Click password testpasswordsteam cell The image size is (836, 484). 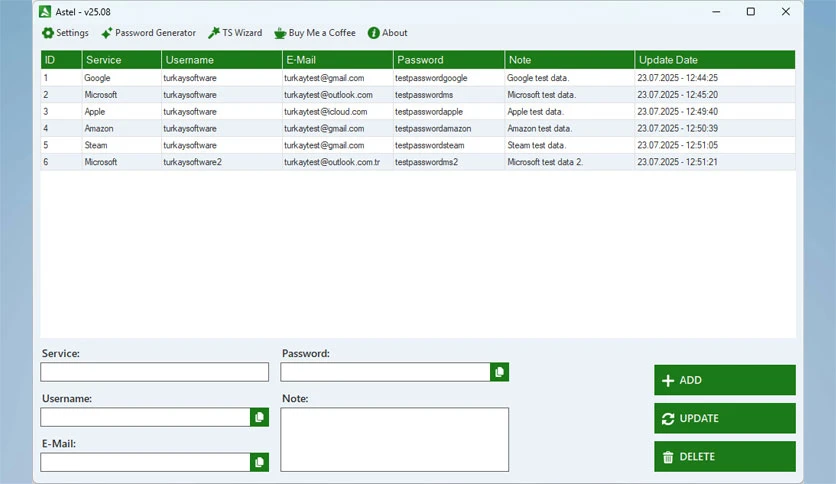(449, 145)
